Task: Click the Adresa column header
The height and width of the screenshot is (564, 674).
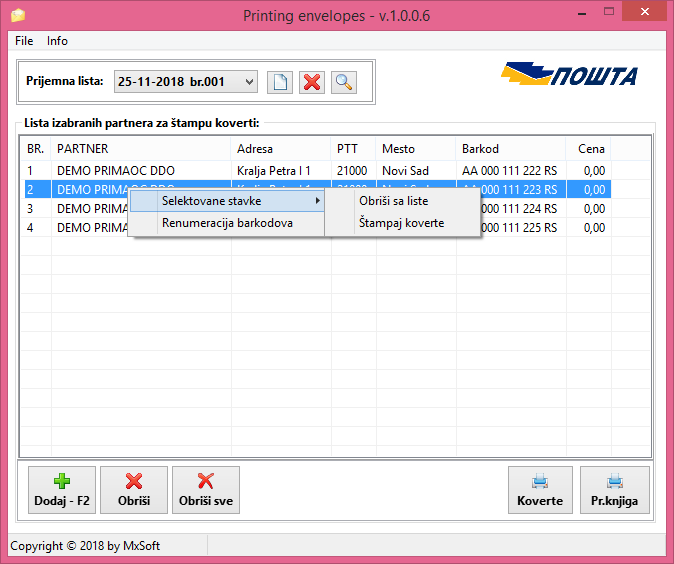Action: coord(281,149)
